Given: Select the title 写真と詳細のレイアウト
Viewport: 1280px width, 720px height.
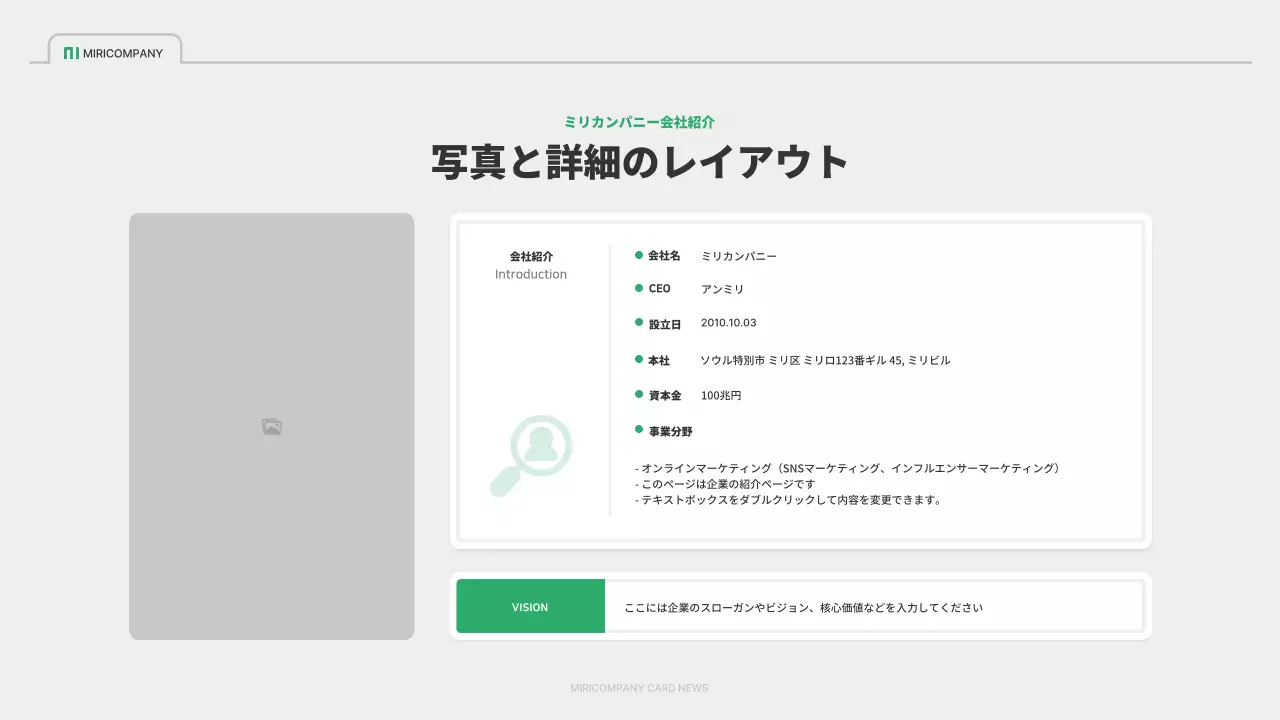Looking at the screenshot, I should 639,160.
